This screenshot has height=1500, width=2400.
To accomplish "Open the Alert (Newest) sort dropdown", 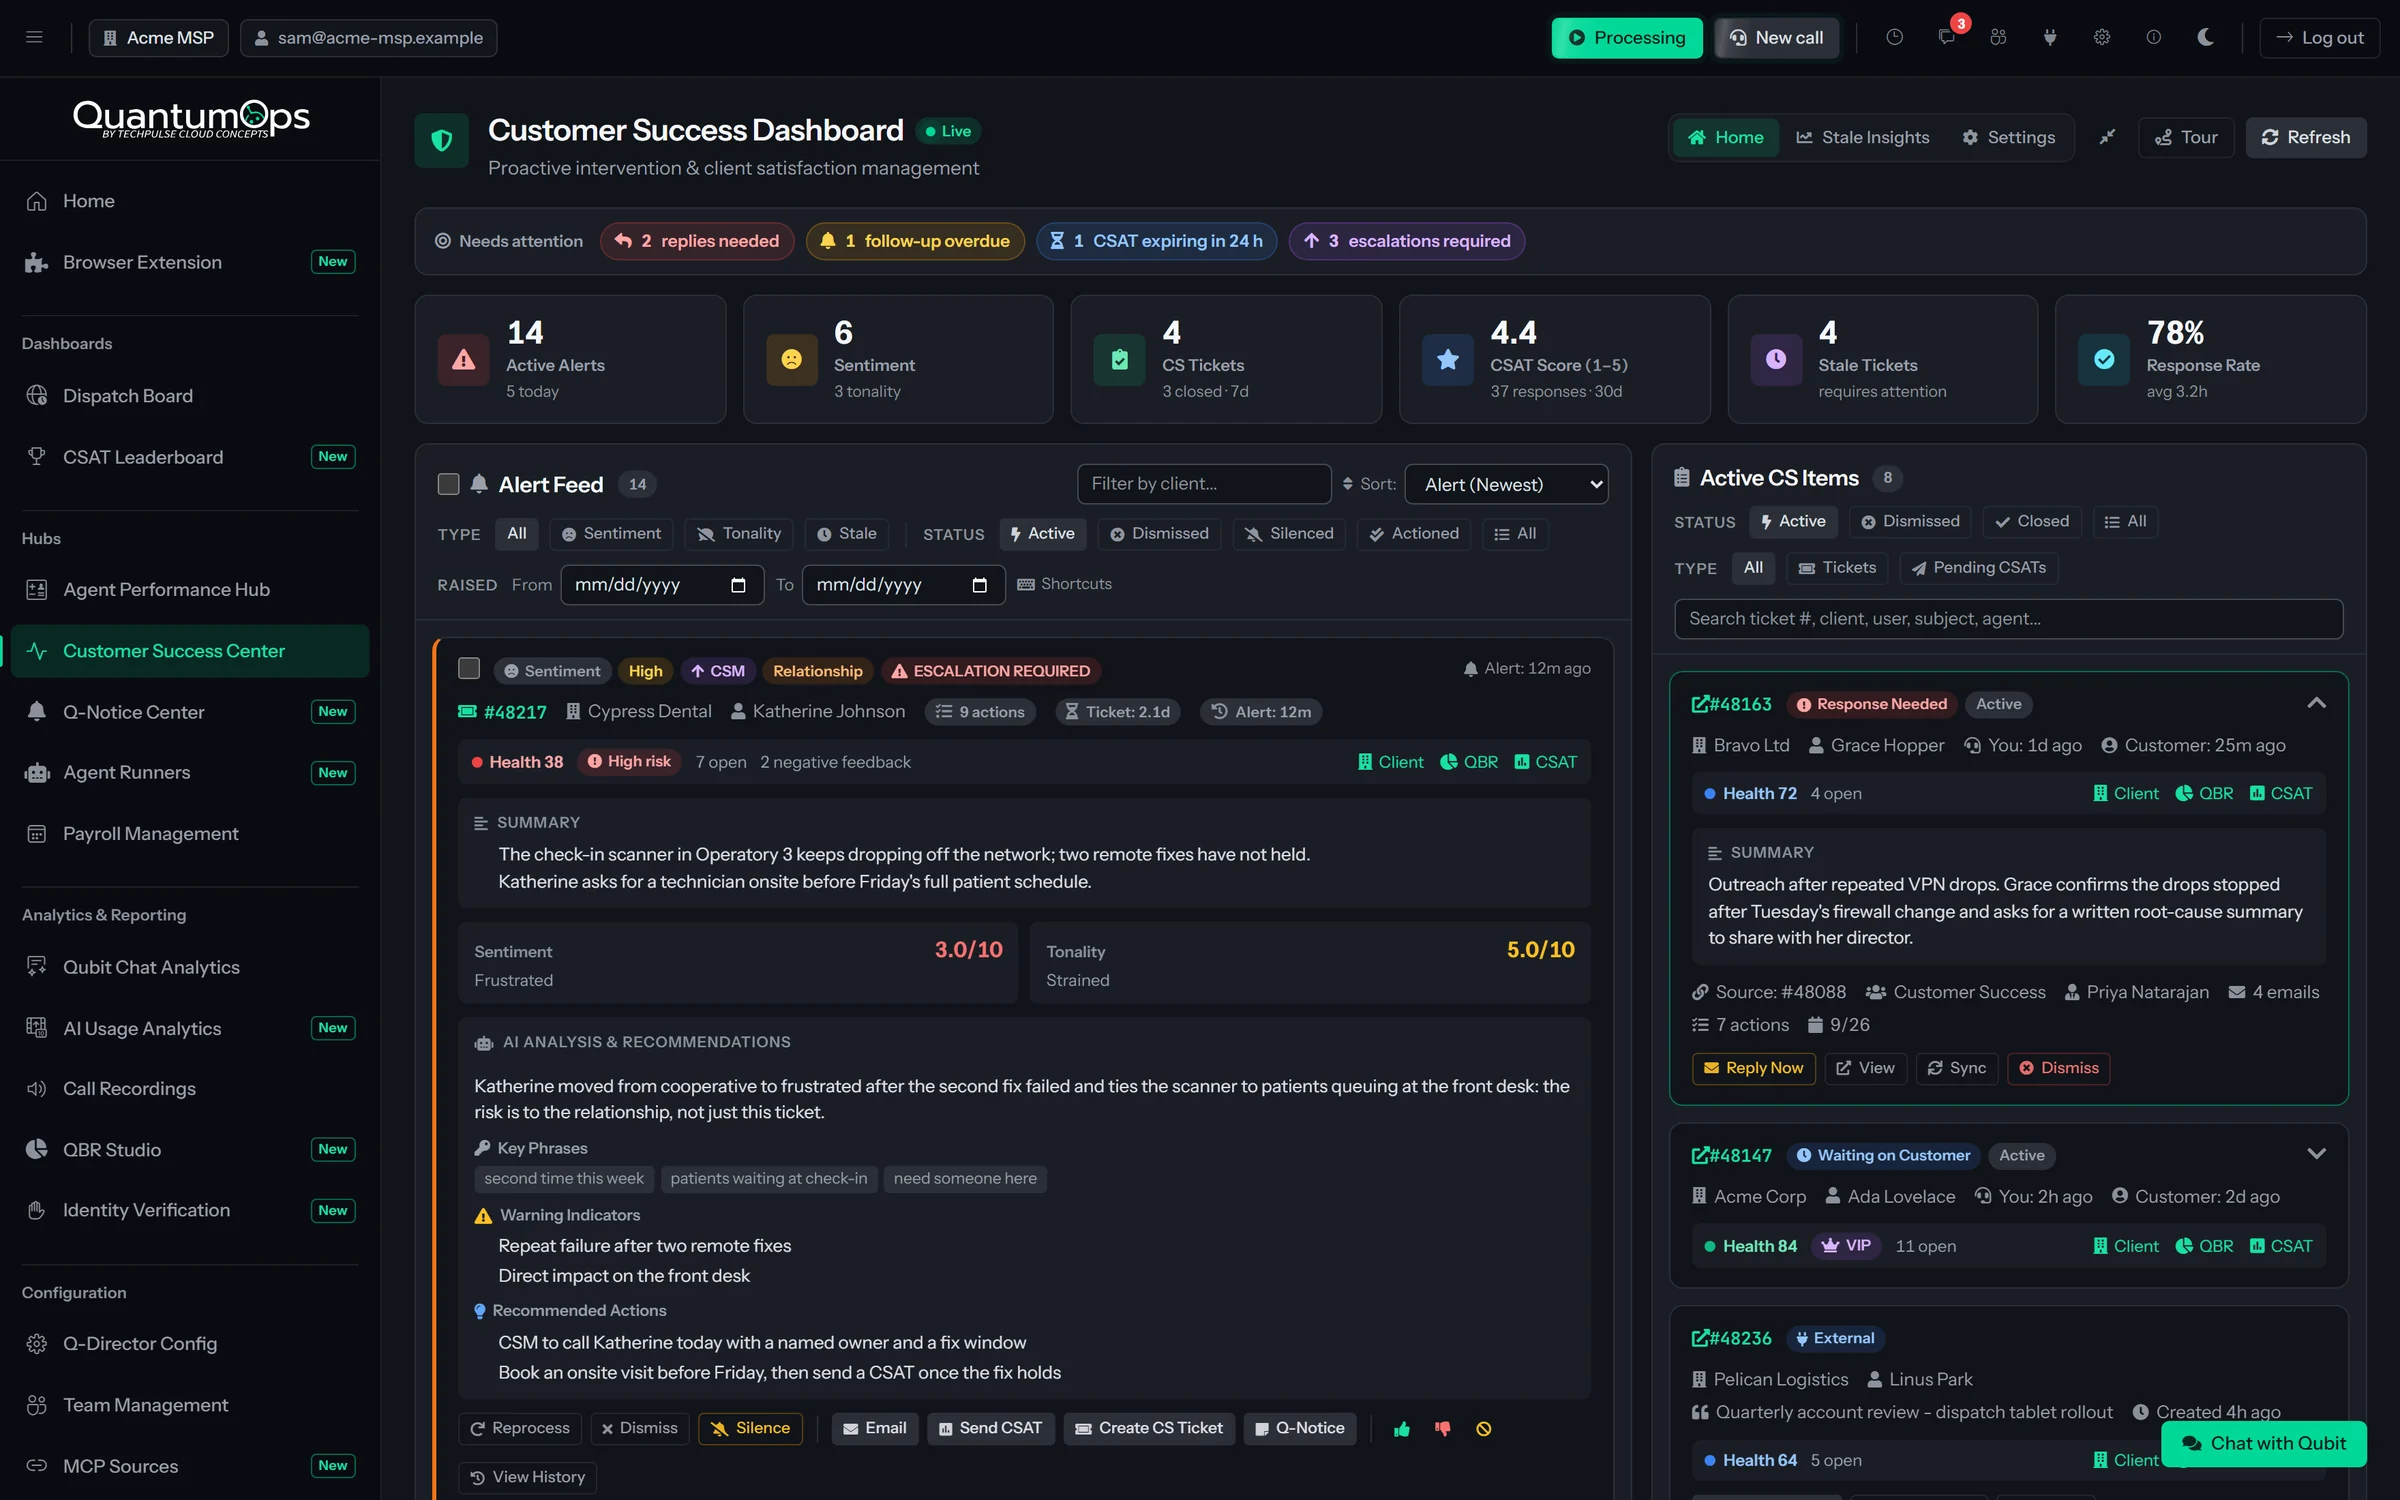I will click(1506, 484).
